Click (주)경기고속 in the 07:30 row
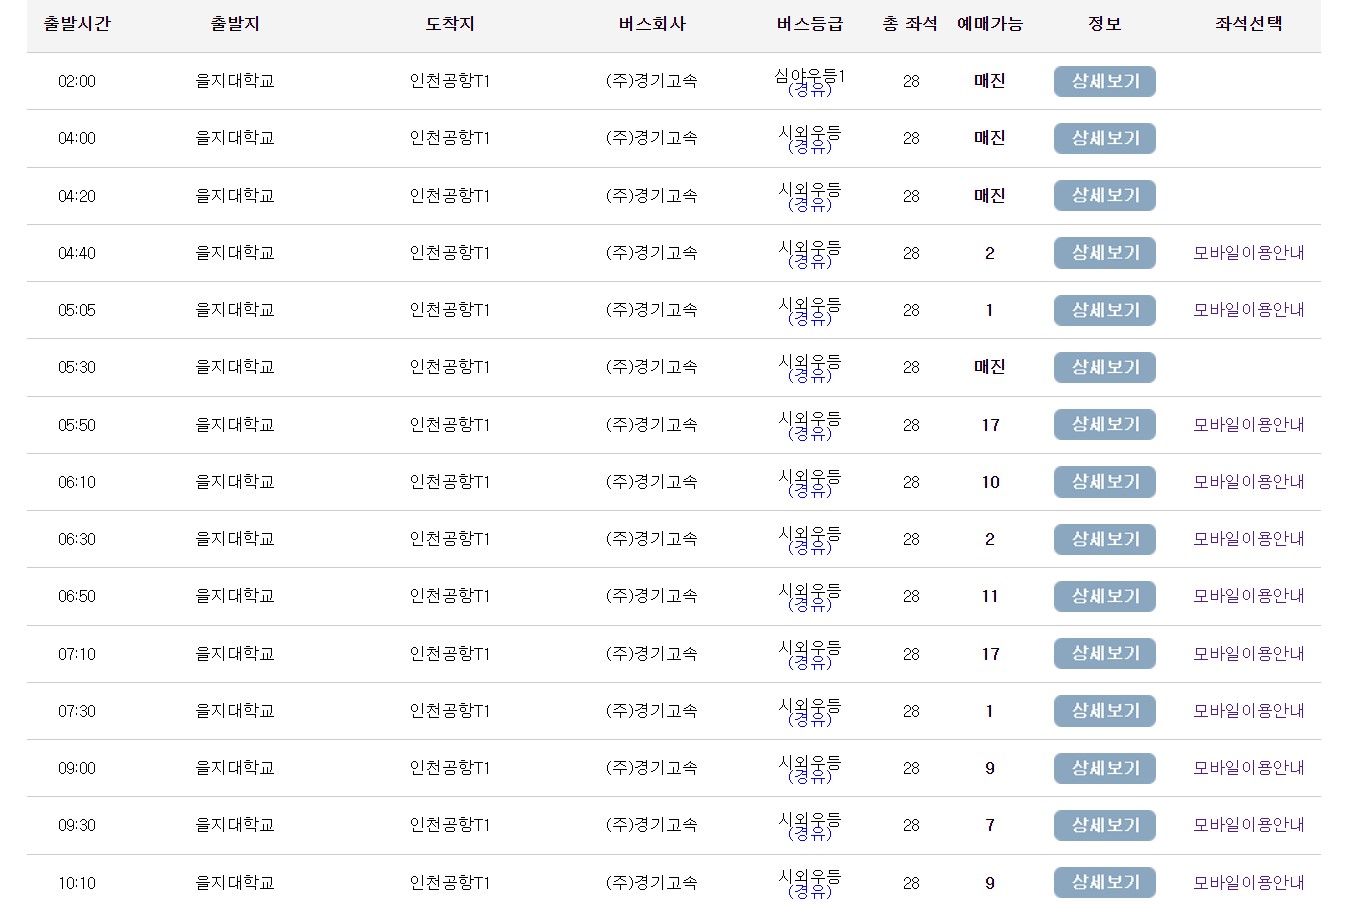The width and height of the screenshot is (1349, 902). click(652, 711)
